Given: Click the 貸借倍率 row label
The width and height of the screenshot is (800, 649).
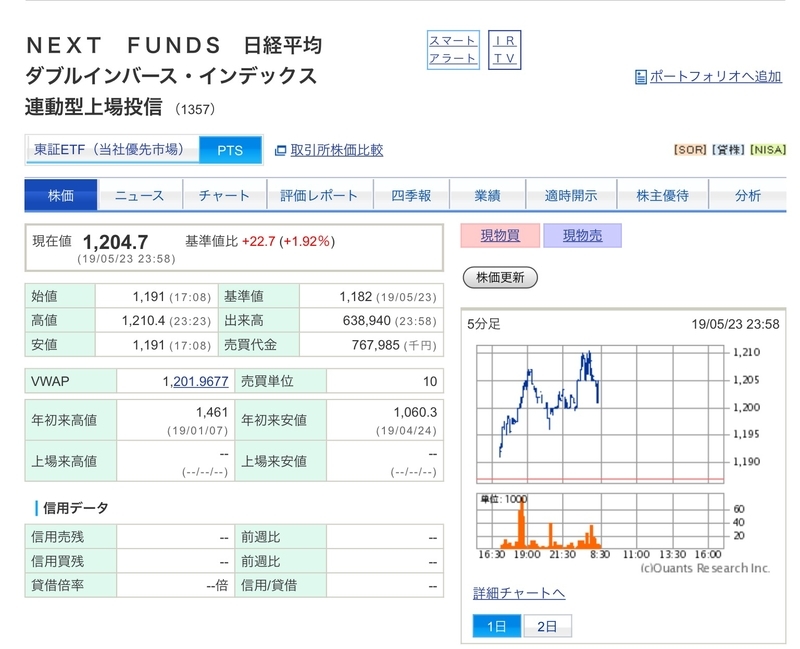Looking at the screenshot, I should pos(57,585).
